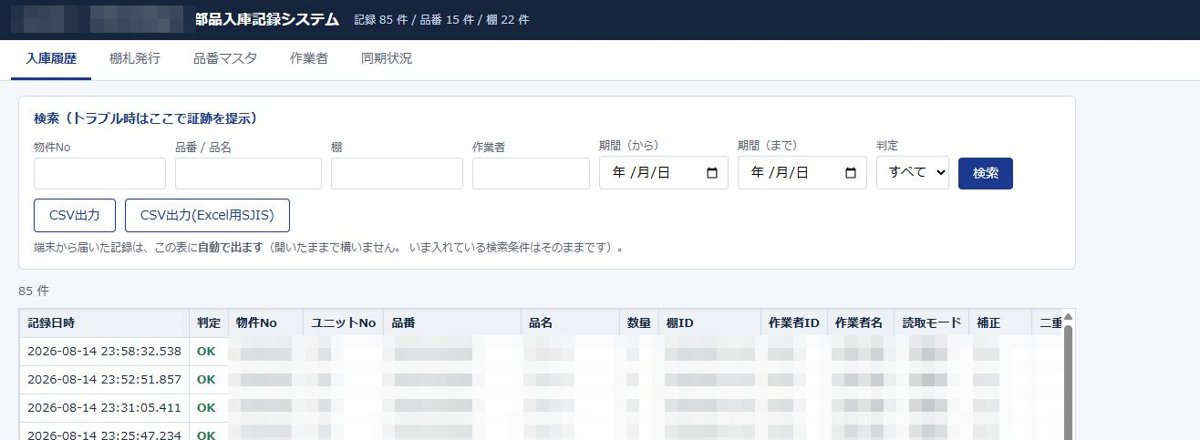Click the ユニットNo column header
1200x440 pixels.
pos(343,323)
